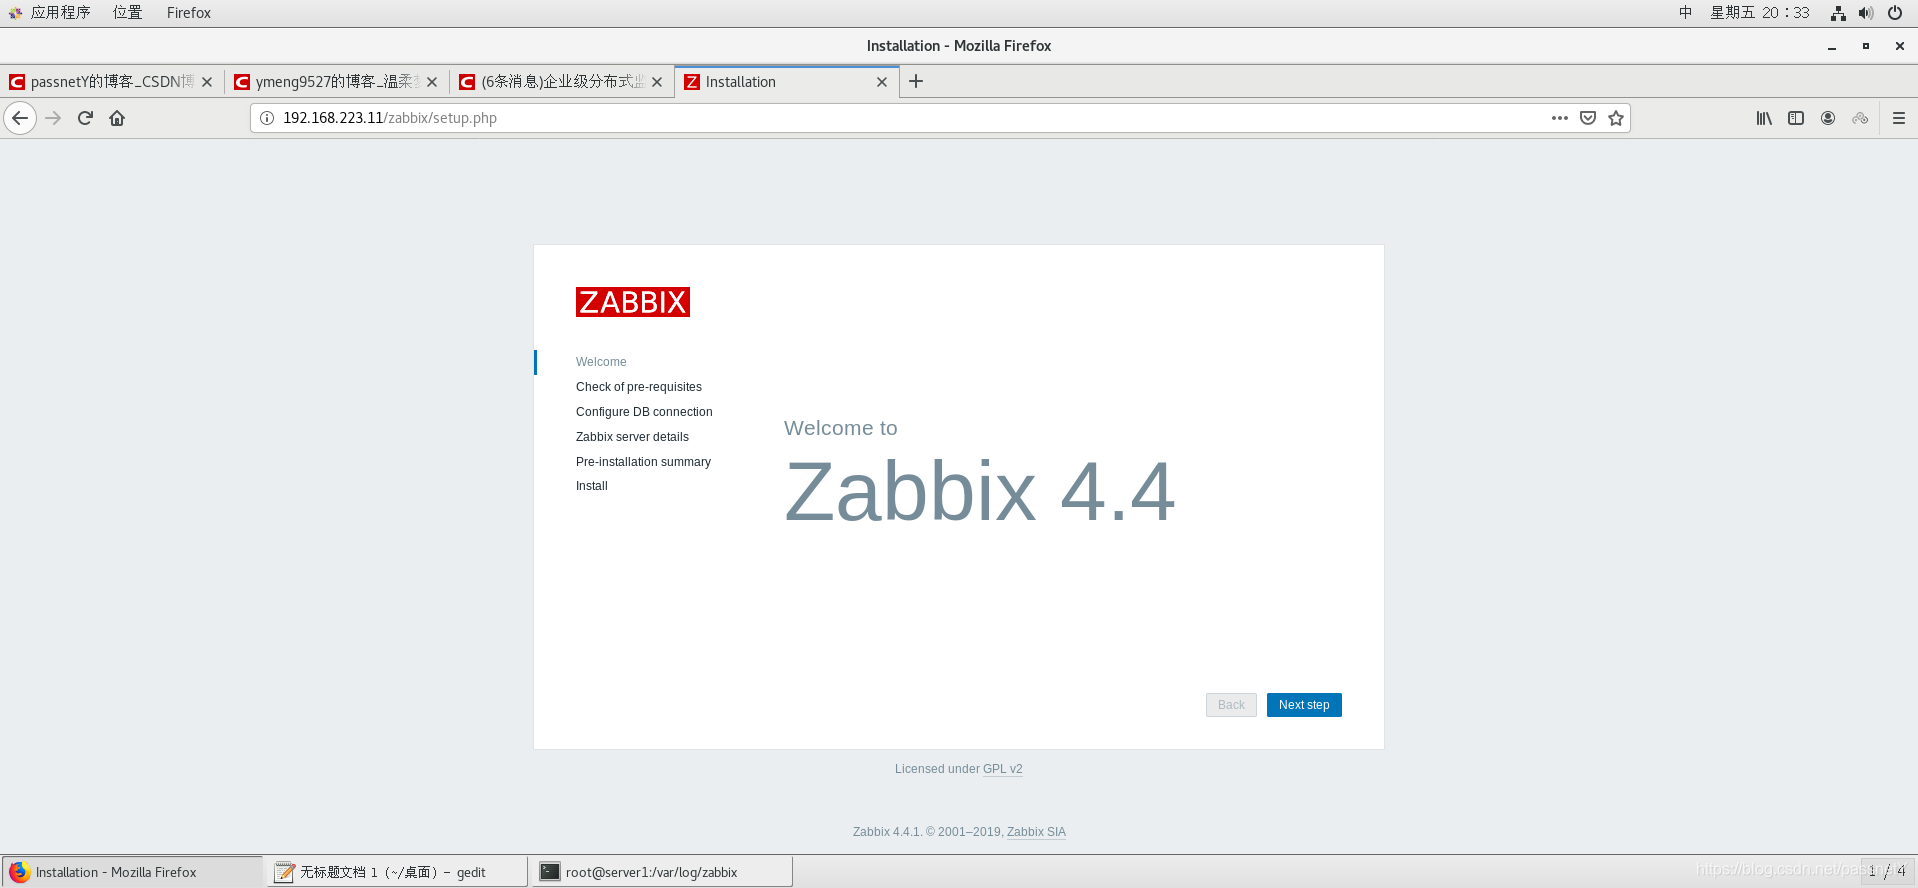This screenshot has height=888, width=1918.
Task: Toggle the sidebar view icon
Action: point(1796,118)
